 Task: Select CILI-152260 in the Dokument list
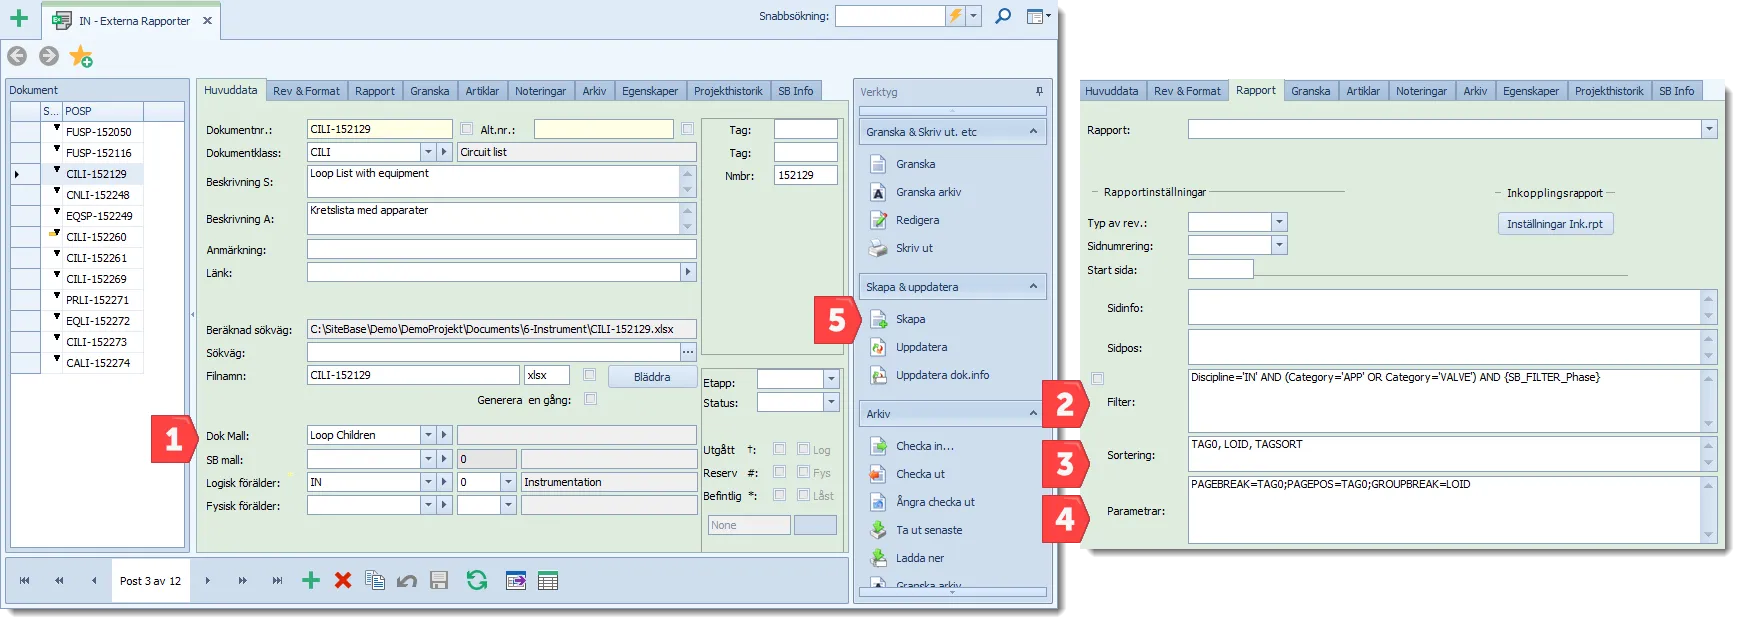point(96,237)
